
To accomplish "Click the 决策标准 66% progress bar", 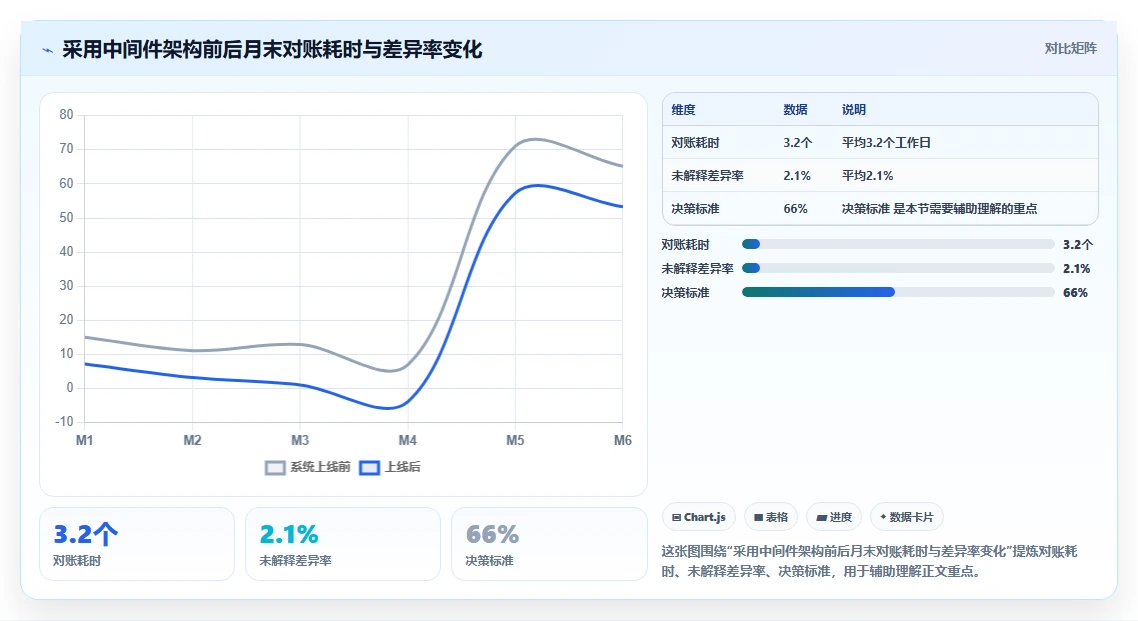I will tap(898, 292).
